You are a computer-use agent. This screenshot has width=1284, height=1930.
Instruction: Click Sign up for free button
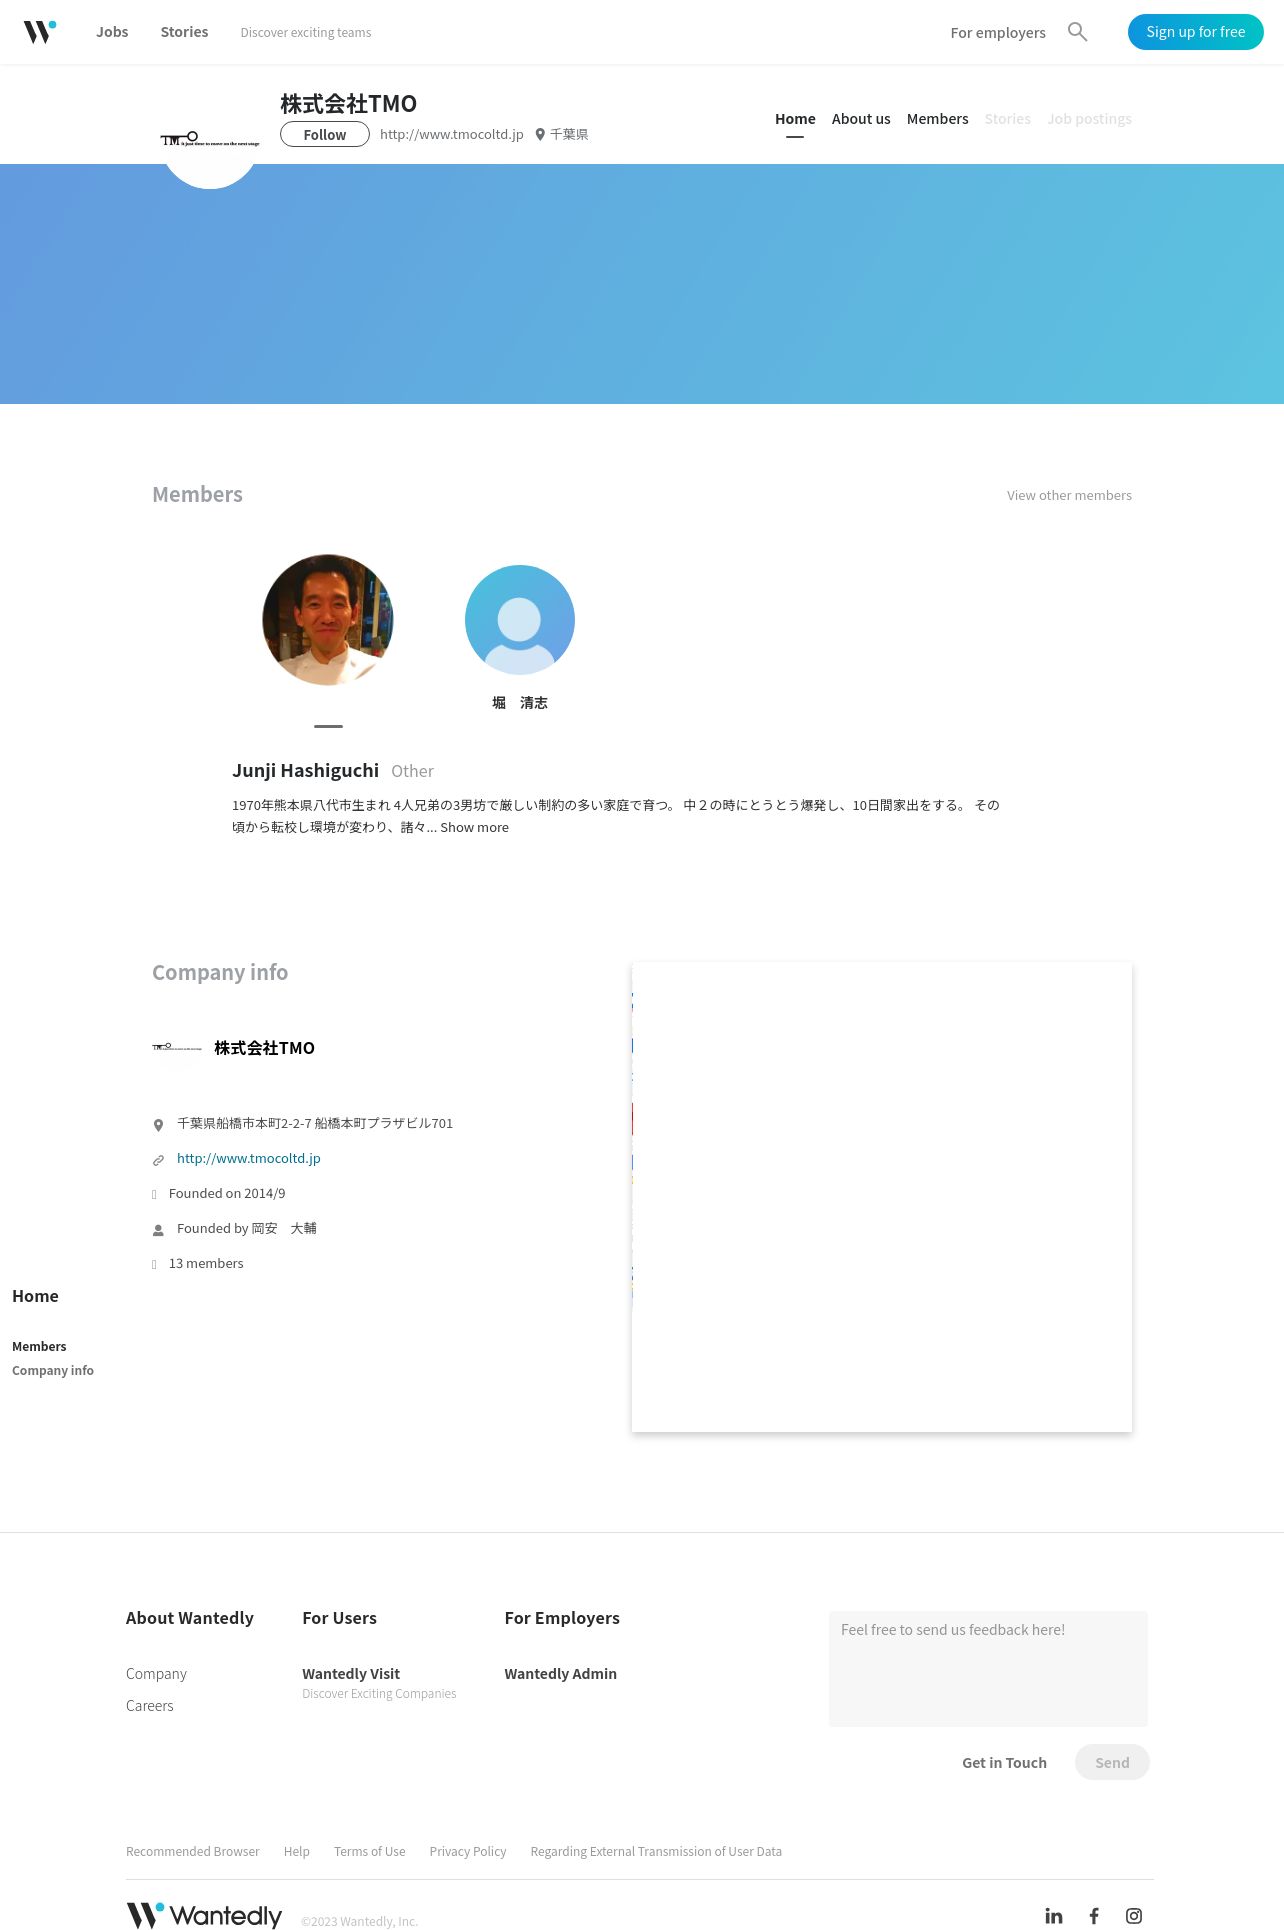1196,32
